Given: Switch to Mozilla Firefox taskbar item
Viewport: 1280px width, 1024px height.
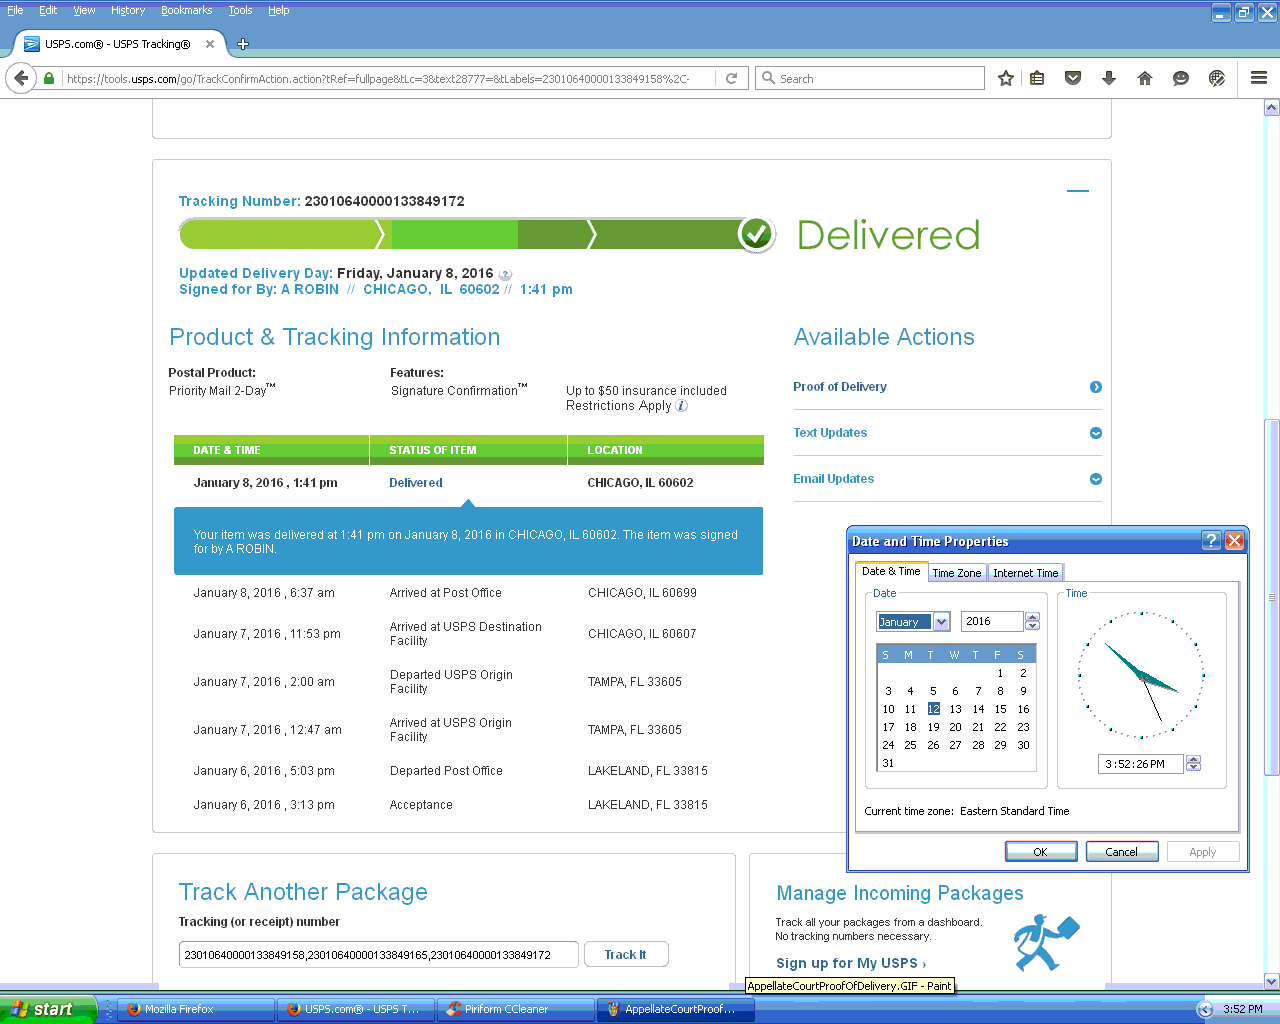Looking at the screenshot, I should (x=196, y=1009).
